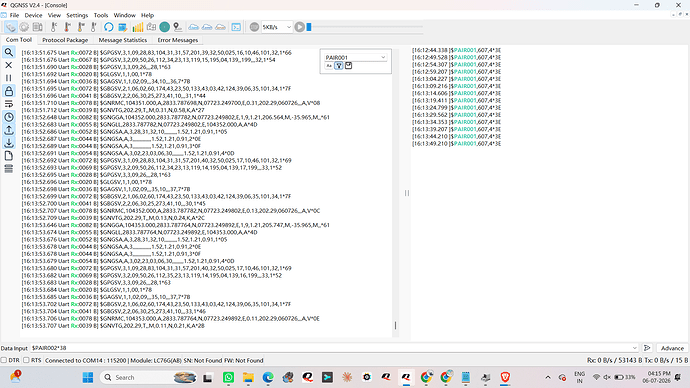The width and height of the screenshot is (690, 388).
Task: Toggle showing transmitted data upload icon
Action: (8, 130)
